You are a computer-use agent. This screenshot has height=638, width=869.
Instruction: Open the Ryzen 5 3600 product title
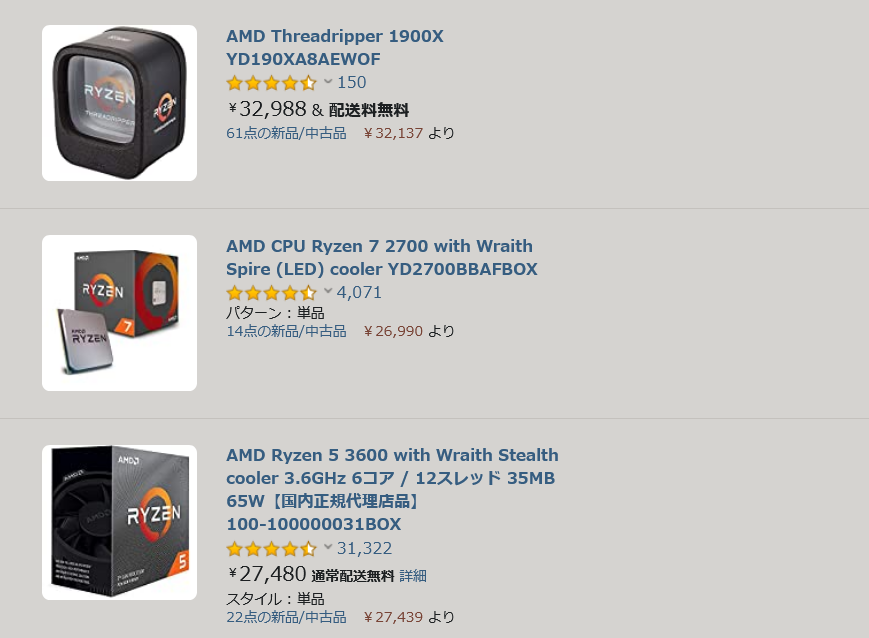392,489
